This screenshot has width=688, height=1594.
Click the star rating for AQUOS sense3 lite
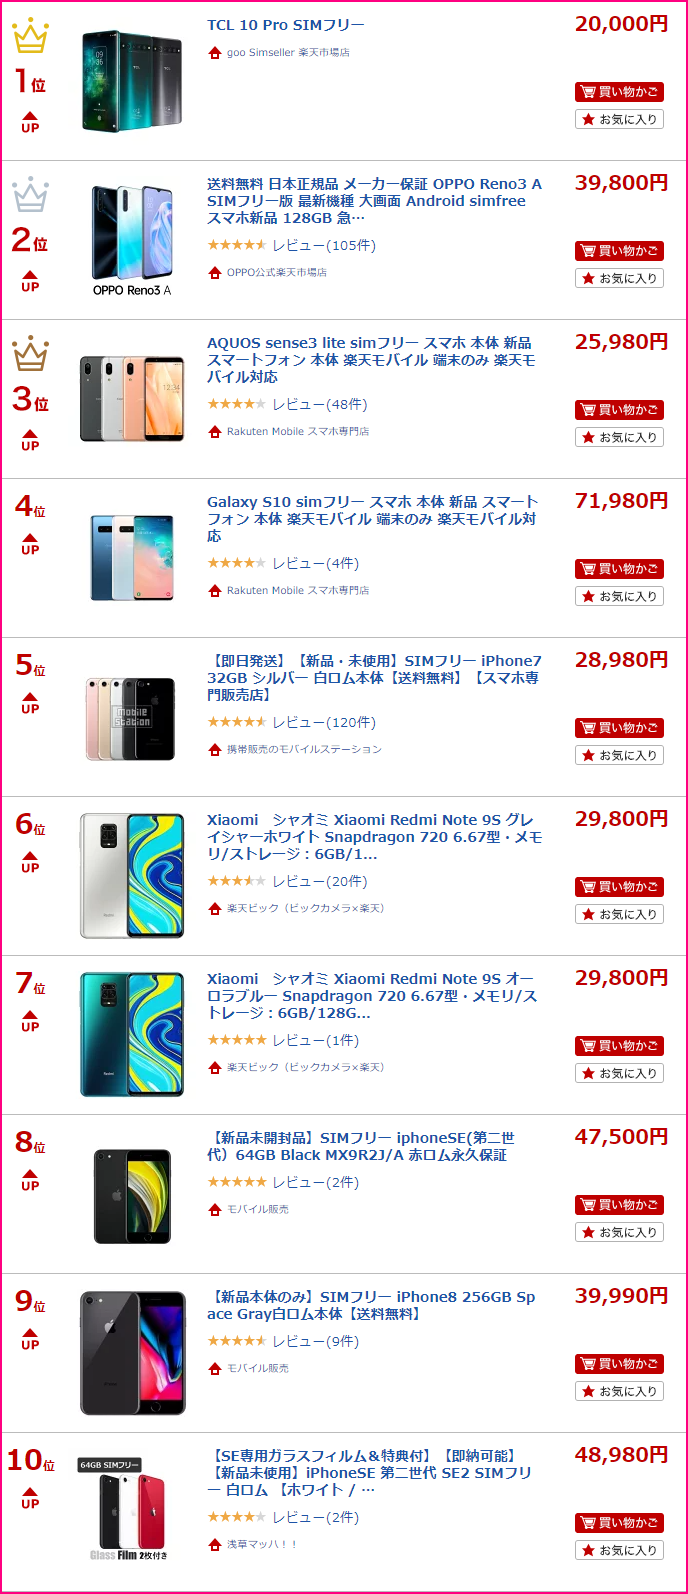point(237,404)
